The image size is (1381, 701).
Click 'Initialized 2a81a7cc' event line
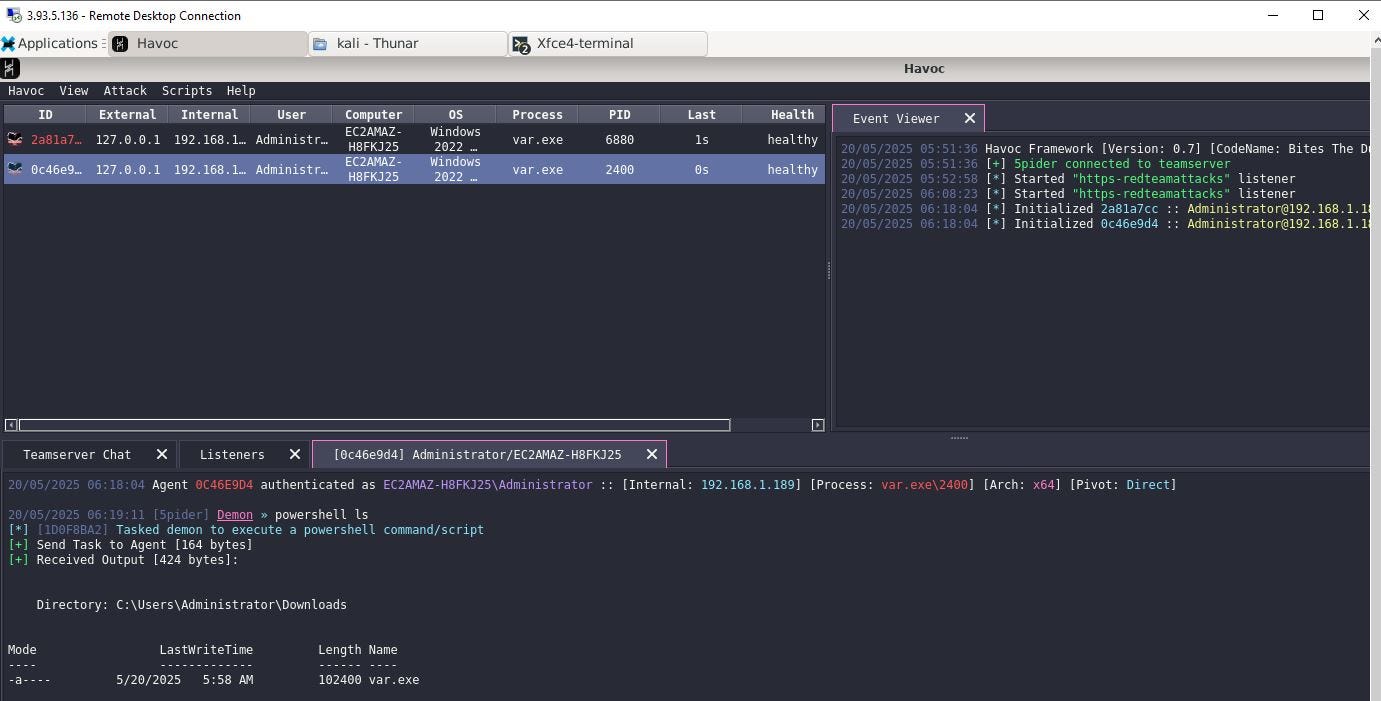[x=1104, y=209]
